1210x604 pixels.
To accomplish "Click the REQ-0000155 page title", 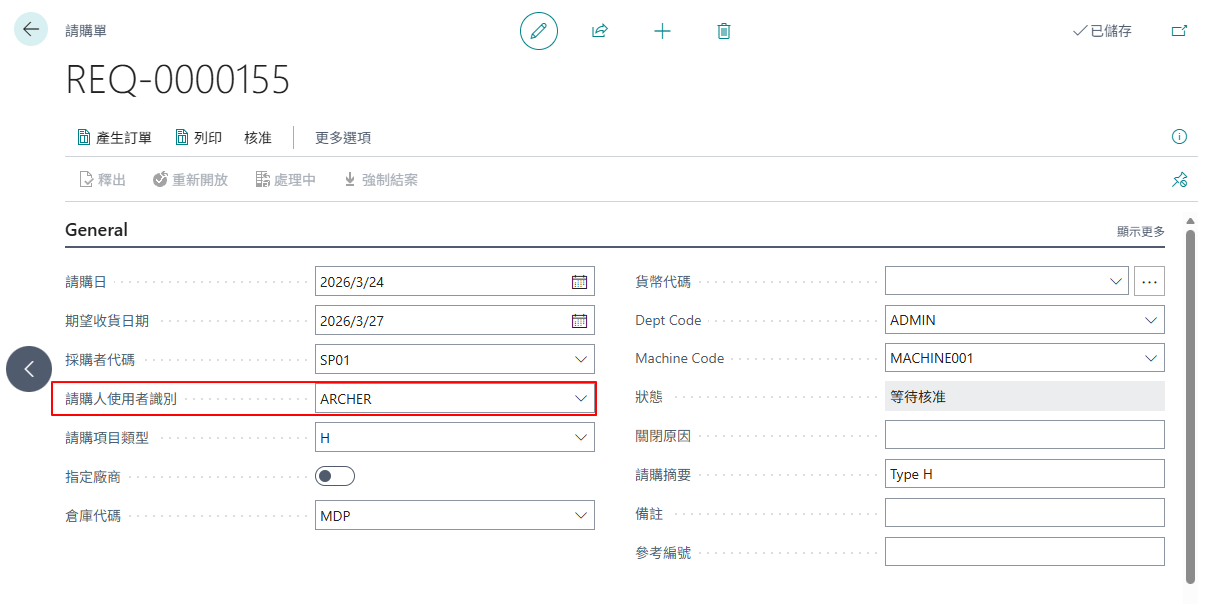I will point(178,80).
